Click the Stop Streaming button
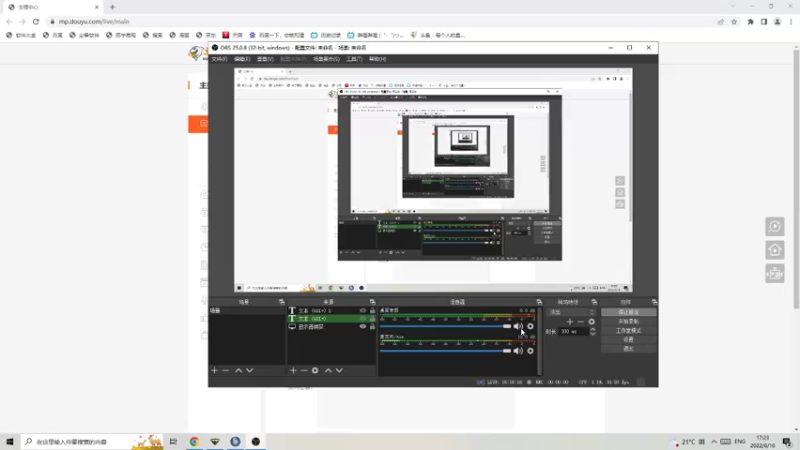Screen dimensions: 800x450 [629, 312]
